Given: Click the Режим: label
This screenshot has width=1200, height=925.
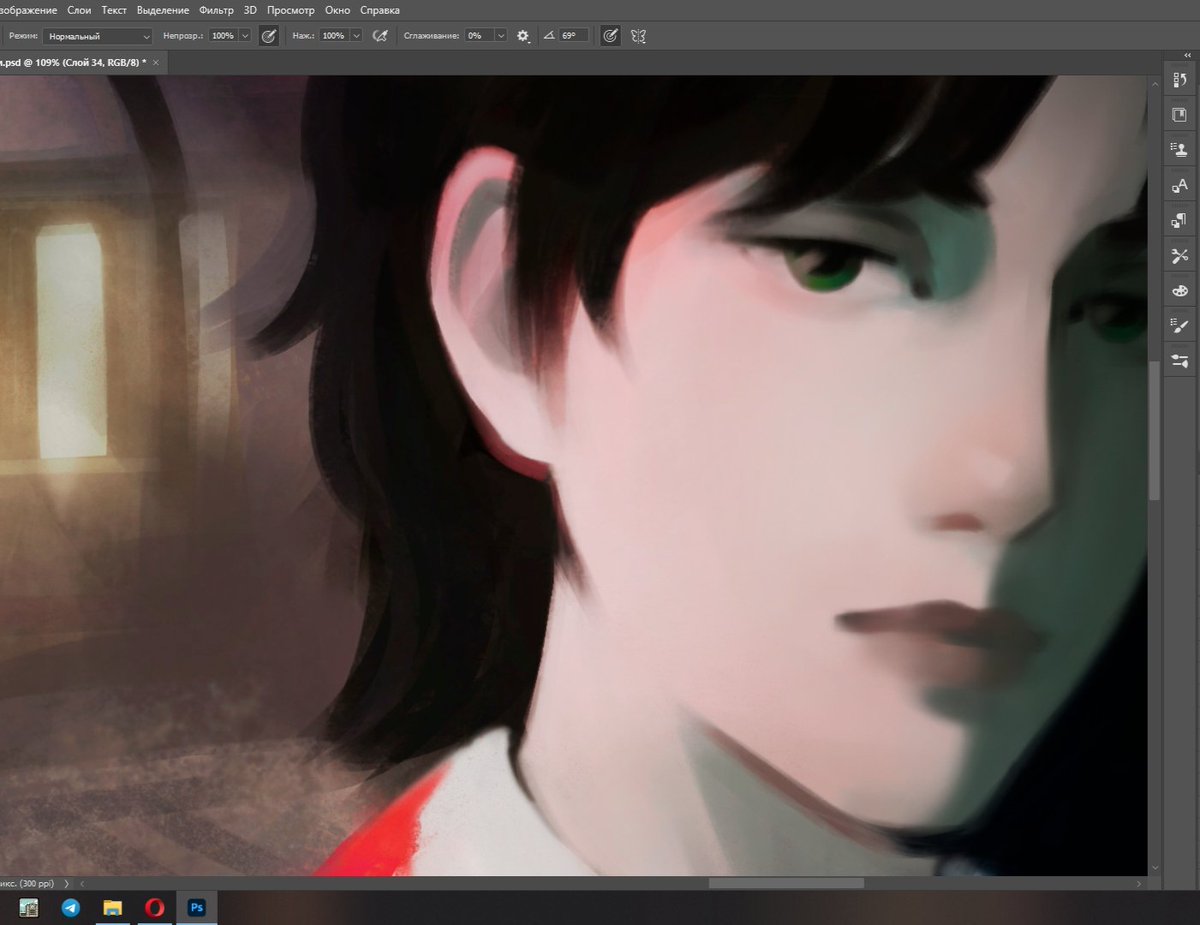Looking at the screenshot, I should pos(23,35).
